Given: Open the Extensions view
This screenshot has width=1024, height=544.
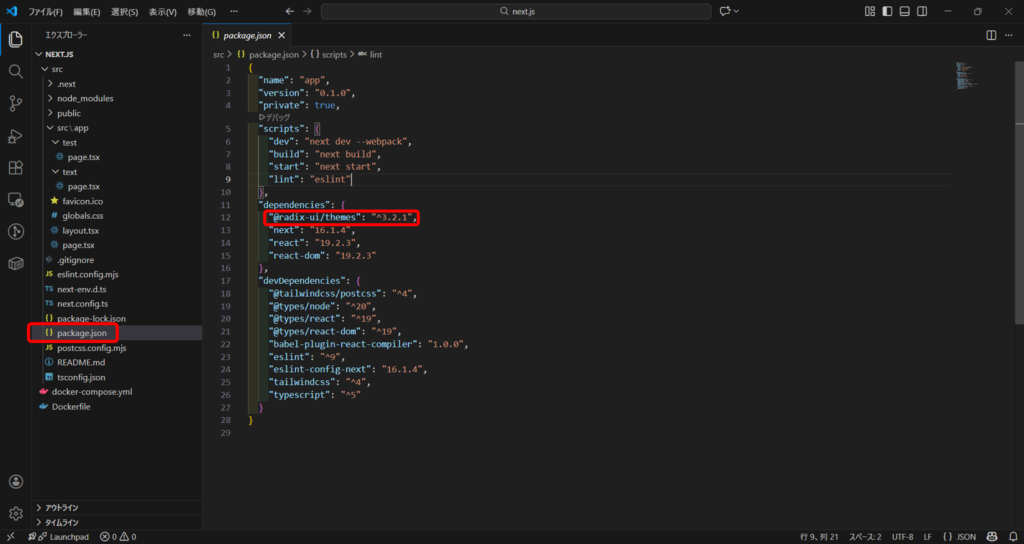Looking at the screenshot, I should click(x=15, y=168).
